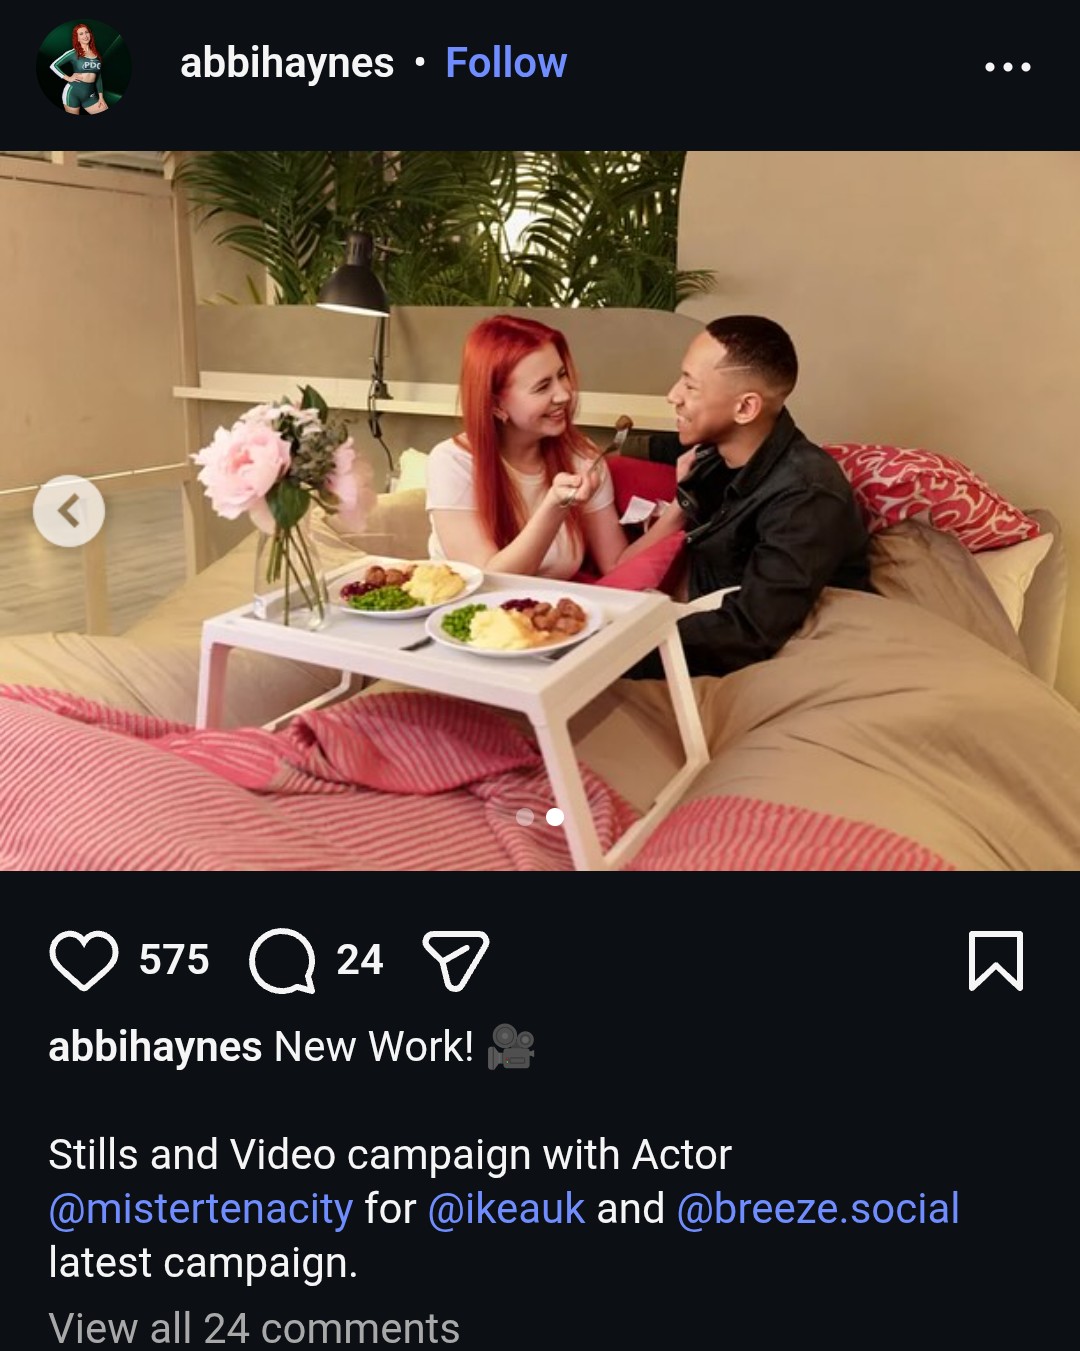Follow abbihaynes
Viewport: 1080px width, 1351px height.
pyautogui.click(x=506, y=63)
